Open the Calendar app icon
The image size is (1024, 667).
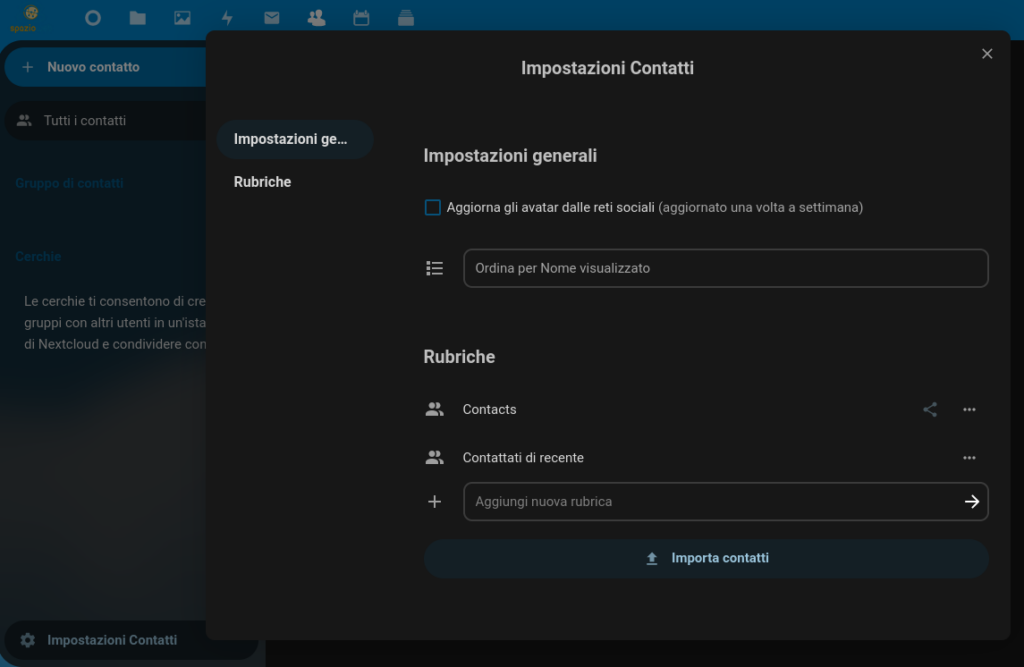[x=361, y=18]
